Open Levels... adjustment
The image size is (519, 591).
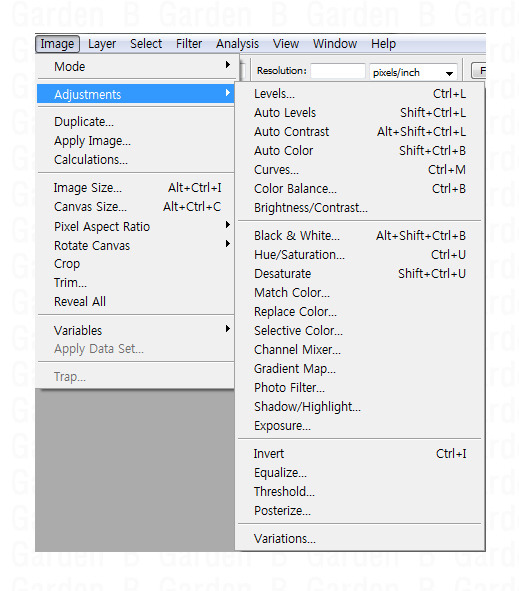[x=360, y=93]
